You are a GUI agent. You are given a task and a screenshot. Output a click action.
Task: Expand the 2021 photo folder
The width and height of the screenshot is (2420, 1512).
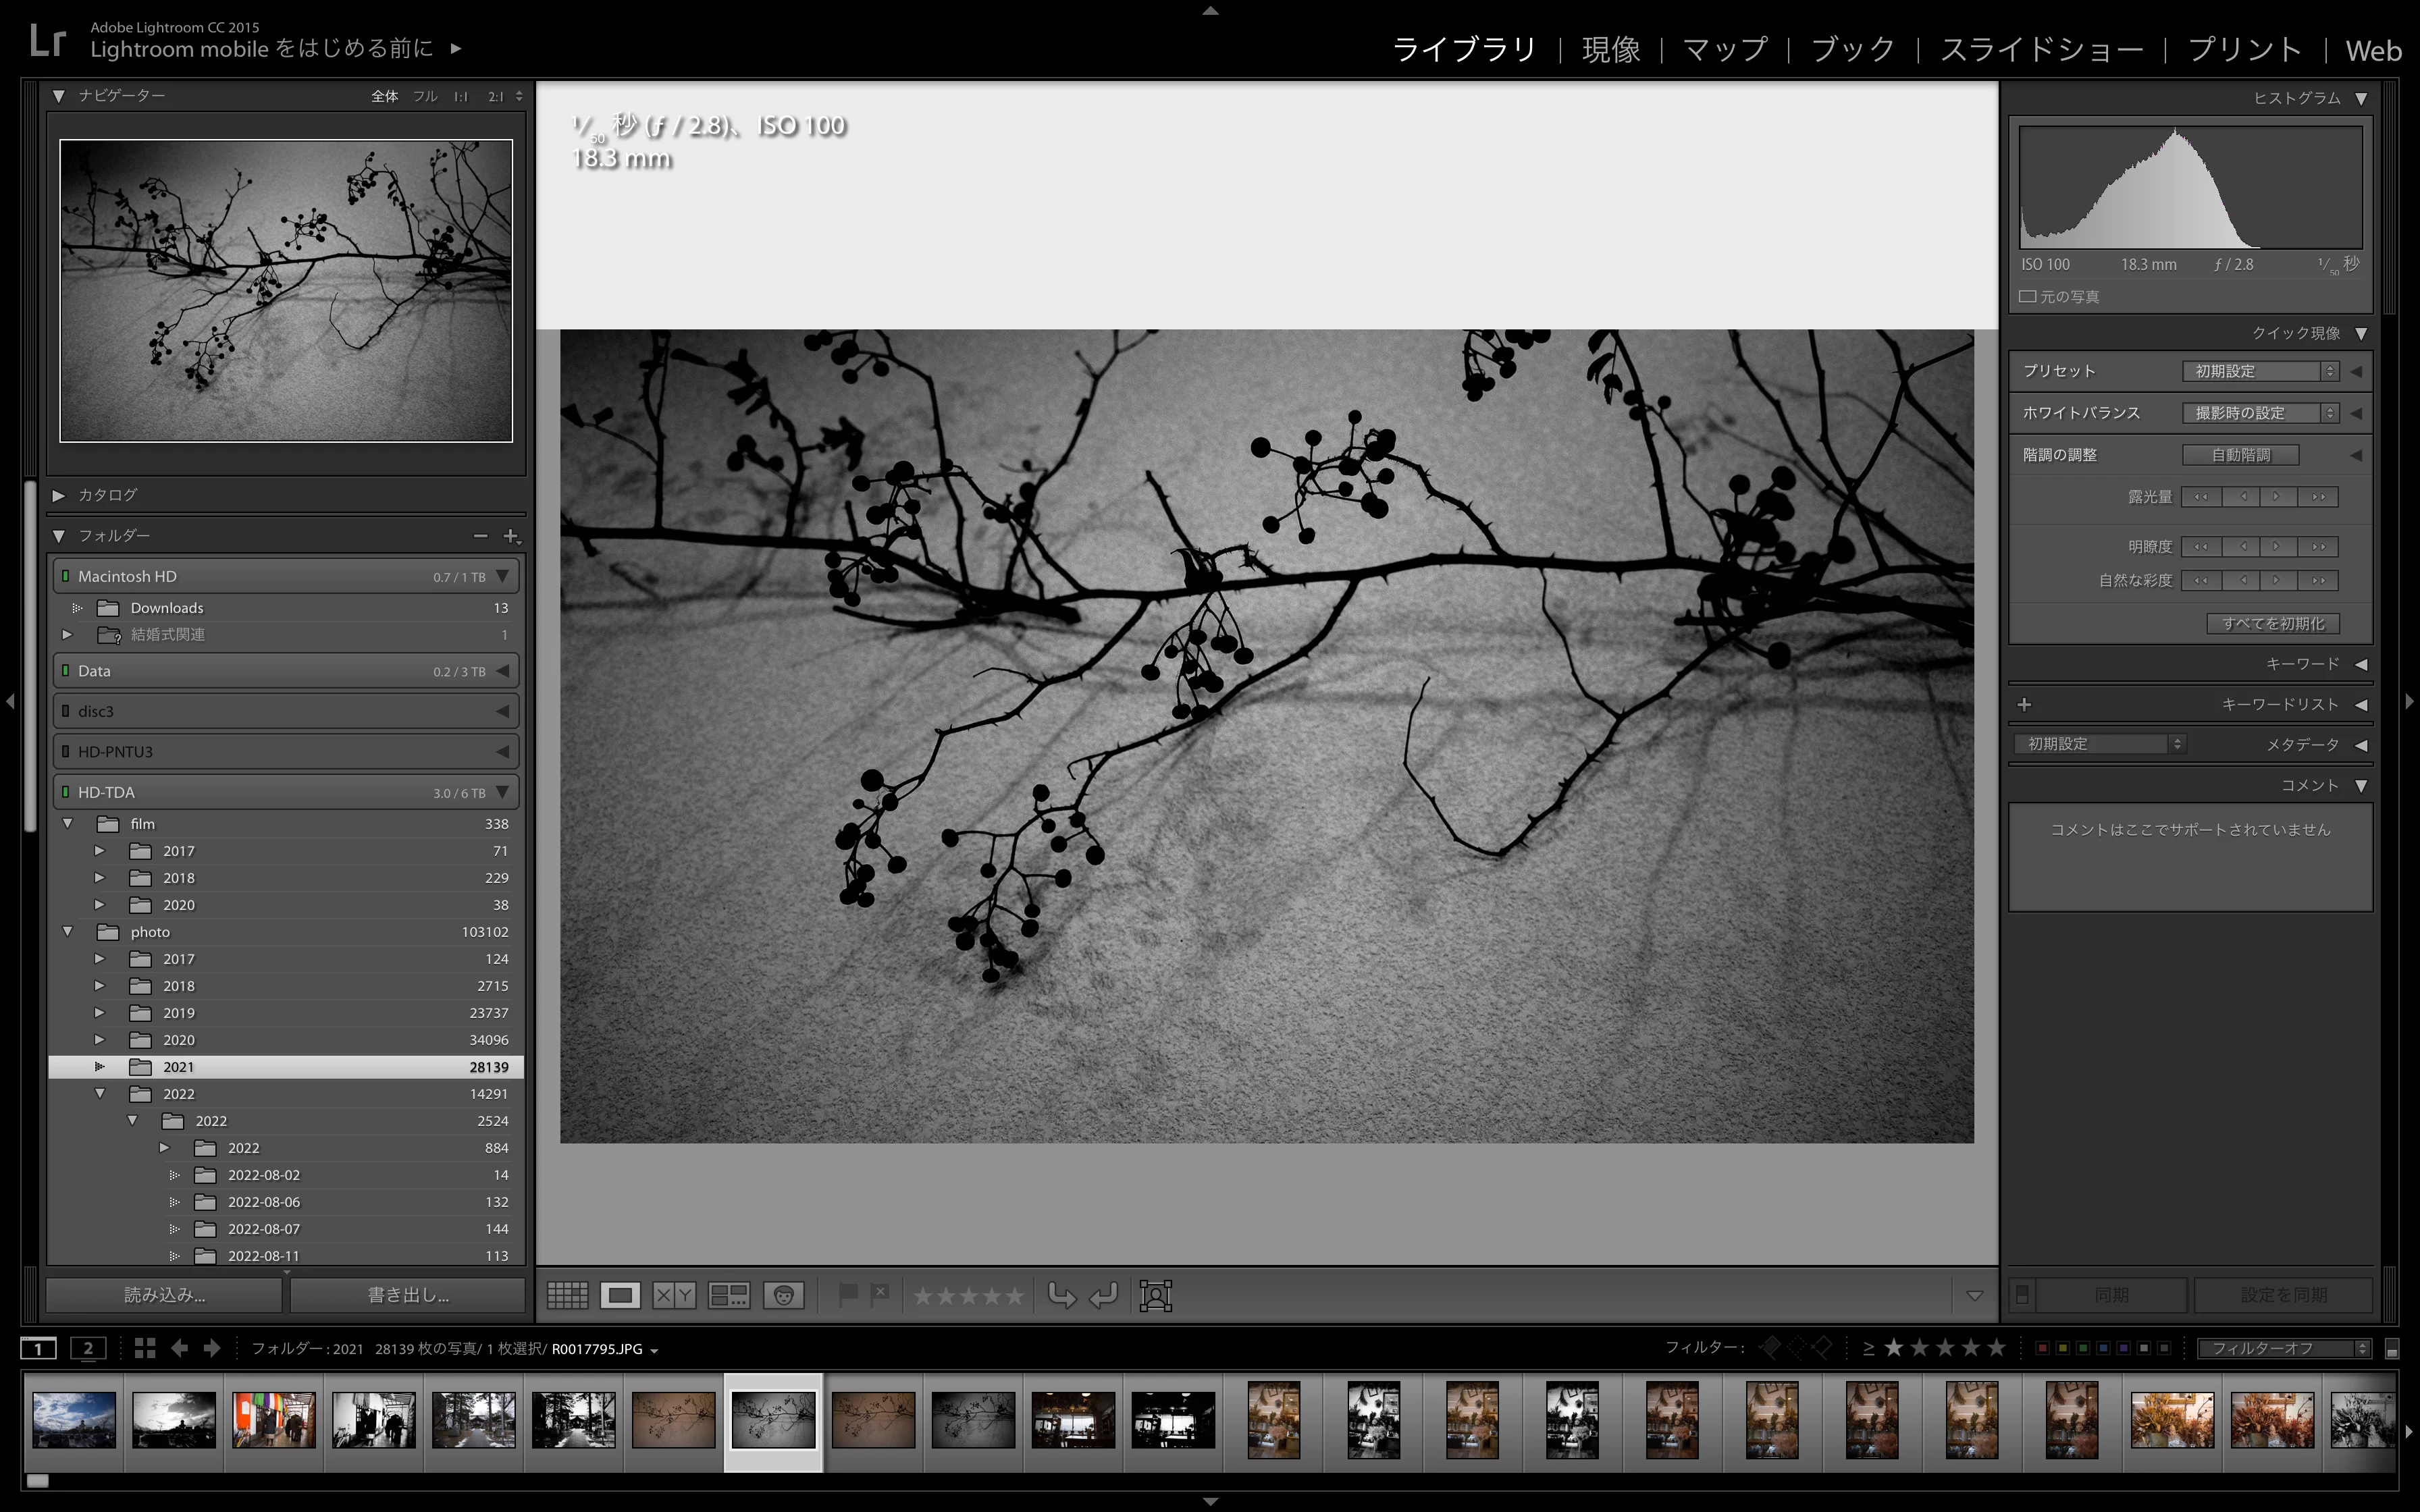coord(99,1067)
